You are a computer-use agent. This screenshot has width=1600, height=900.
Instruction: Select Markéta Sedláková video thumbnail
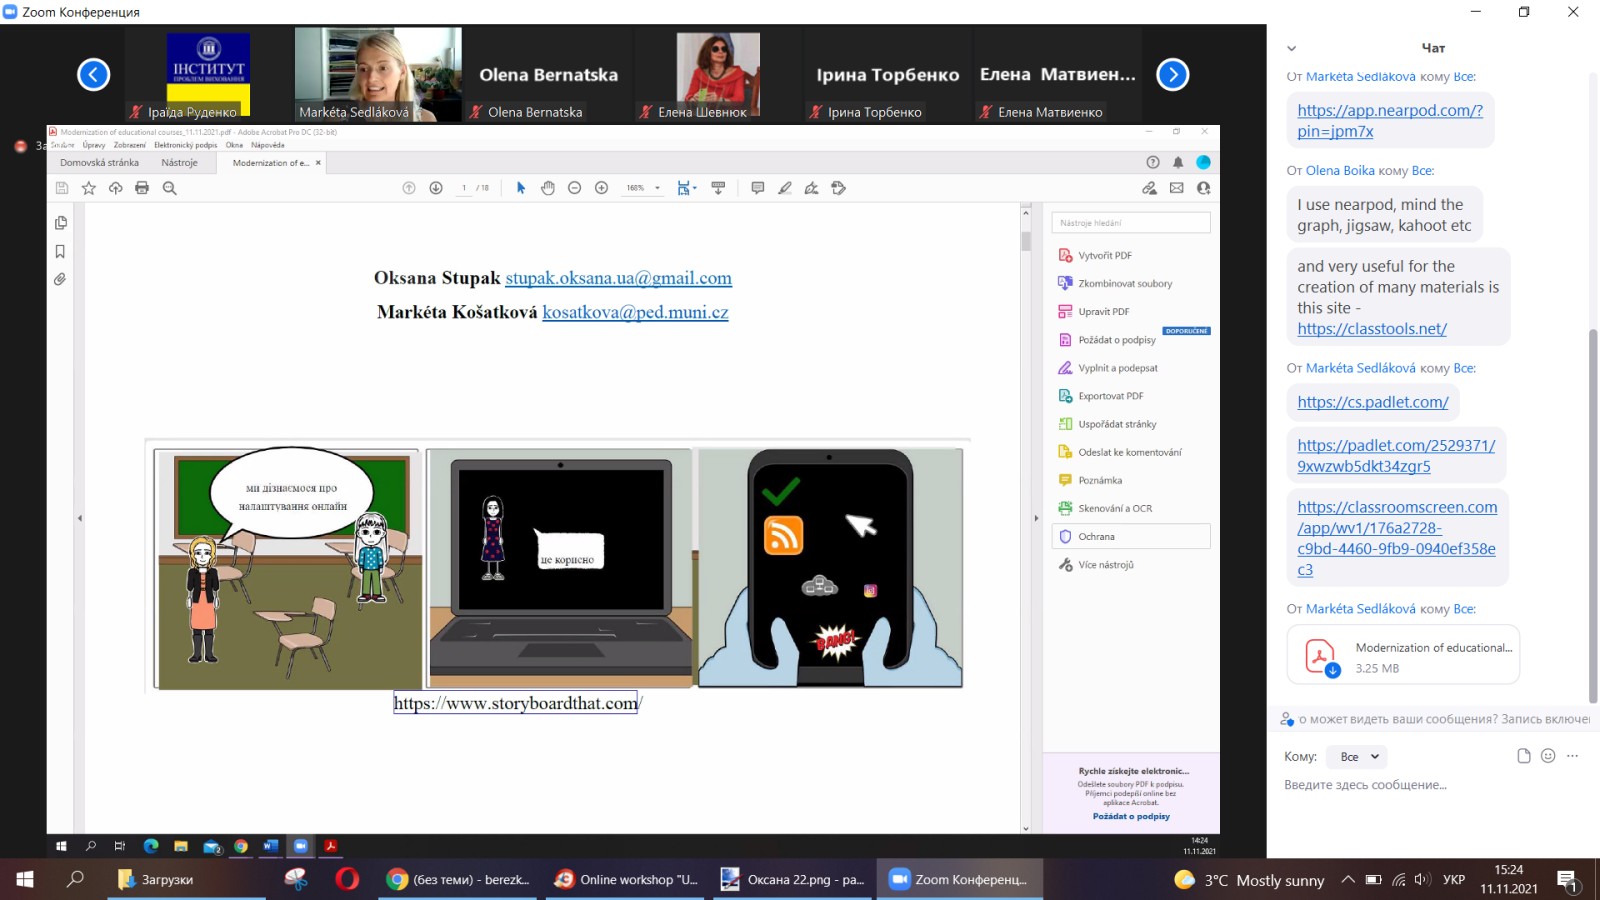point(378,74)
